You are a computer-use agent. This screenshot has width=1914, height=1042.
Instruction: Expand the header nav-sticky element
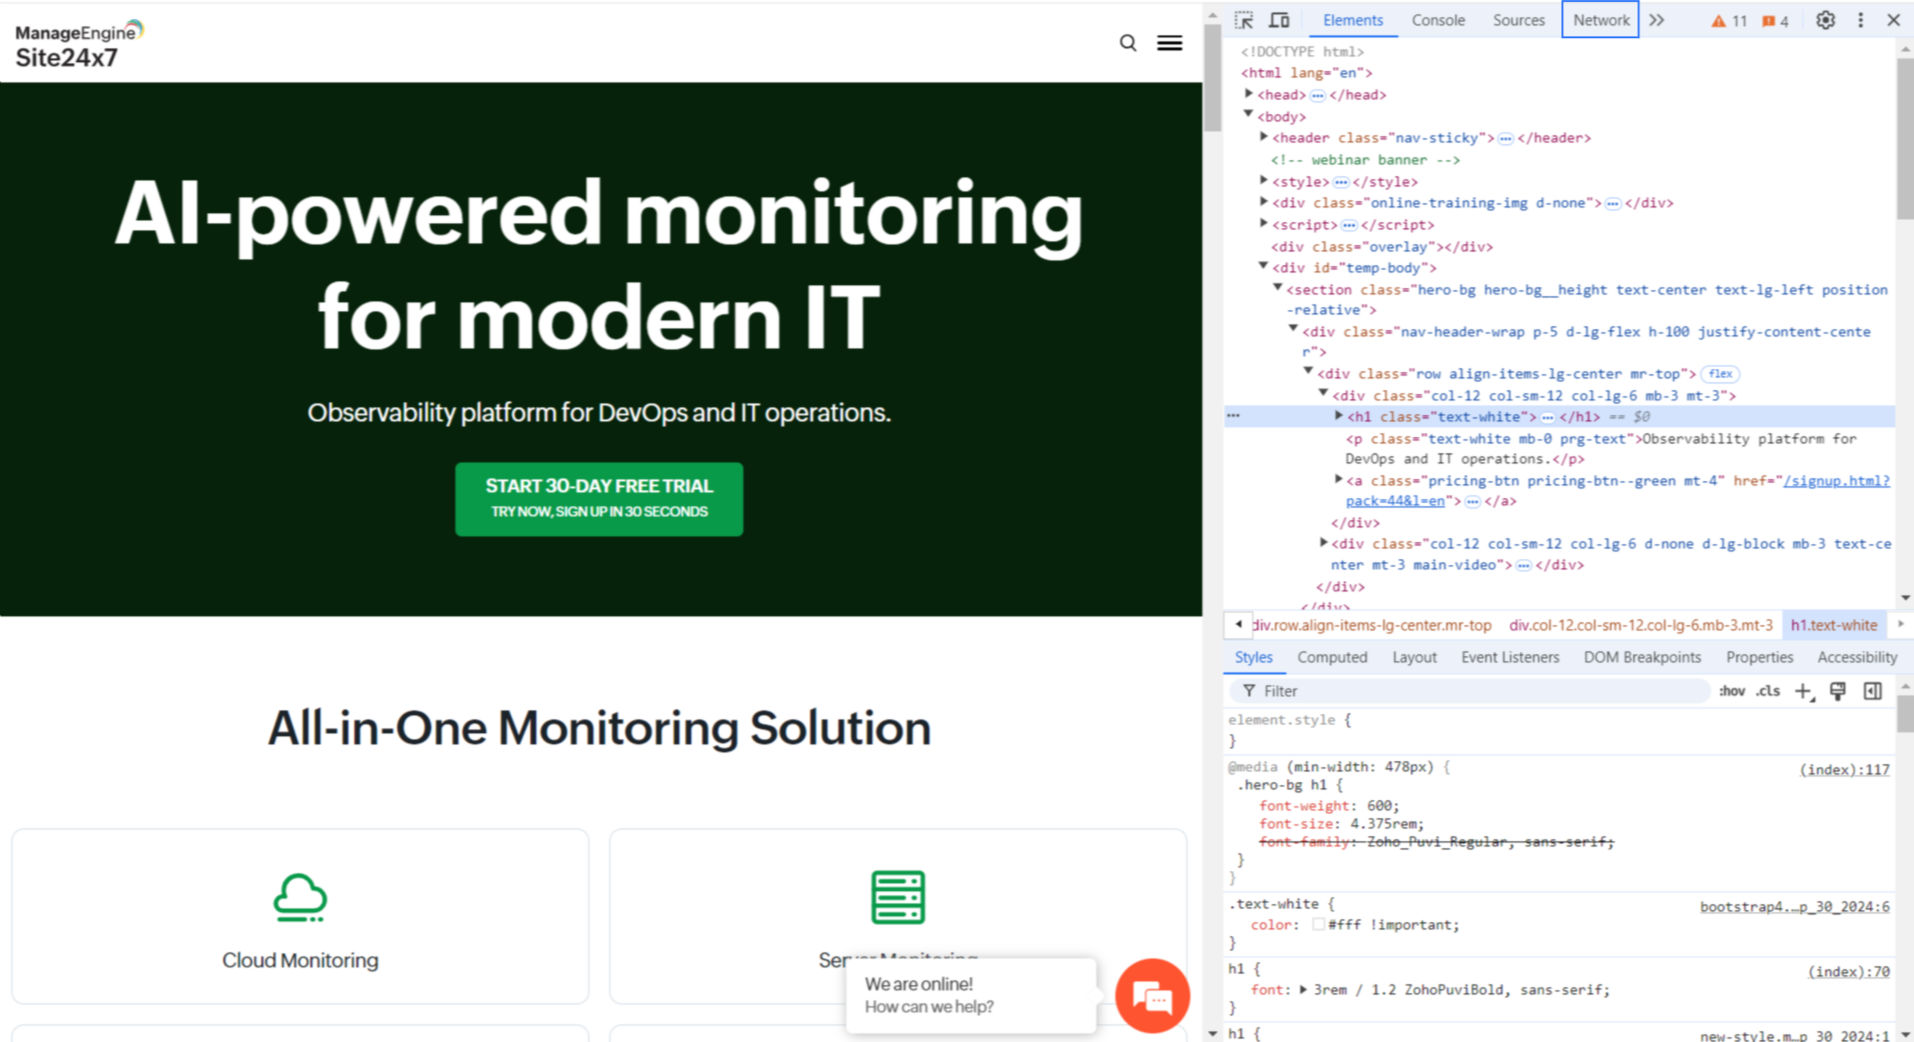pos(1264,137)
